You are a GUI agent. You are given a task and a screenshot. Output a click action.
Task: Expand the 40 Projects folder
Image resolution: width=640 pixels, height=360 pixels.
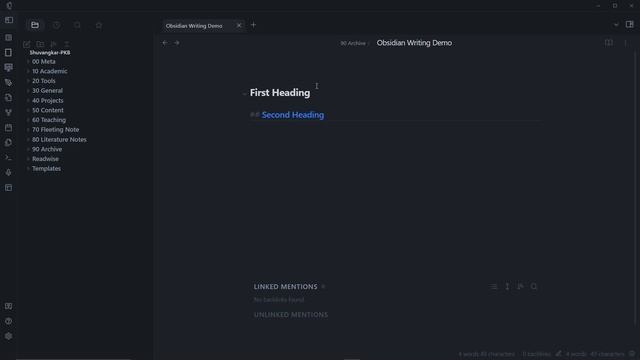point(48,100)
